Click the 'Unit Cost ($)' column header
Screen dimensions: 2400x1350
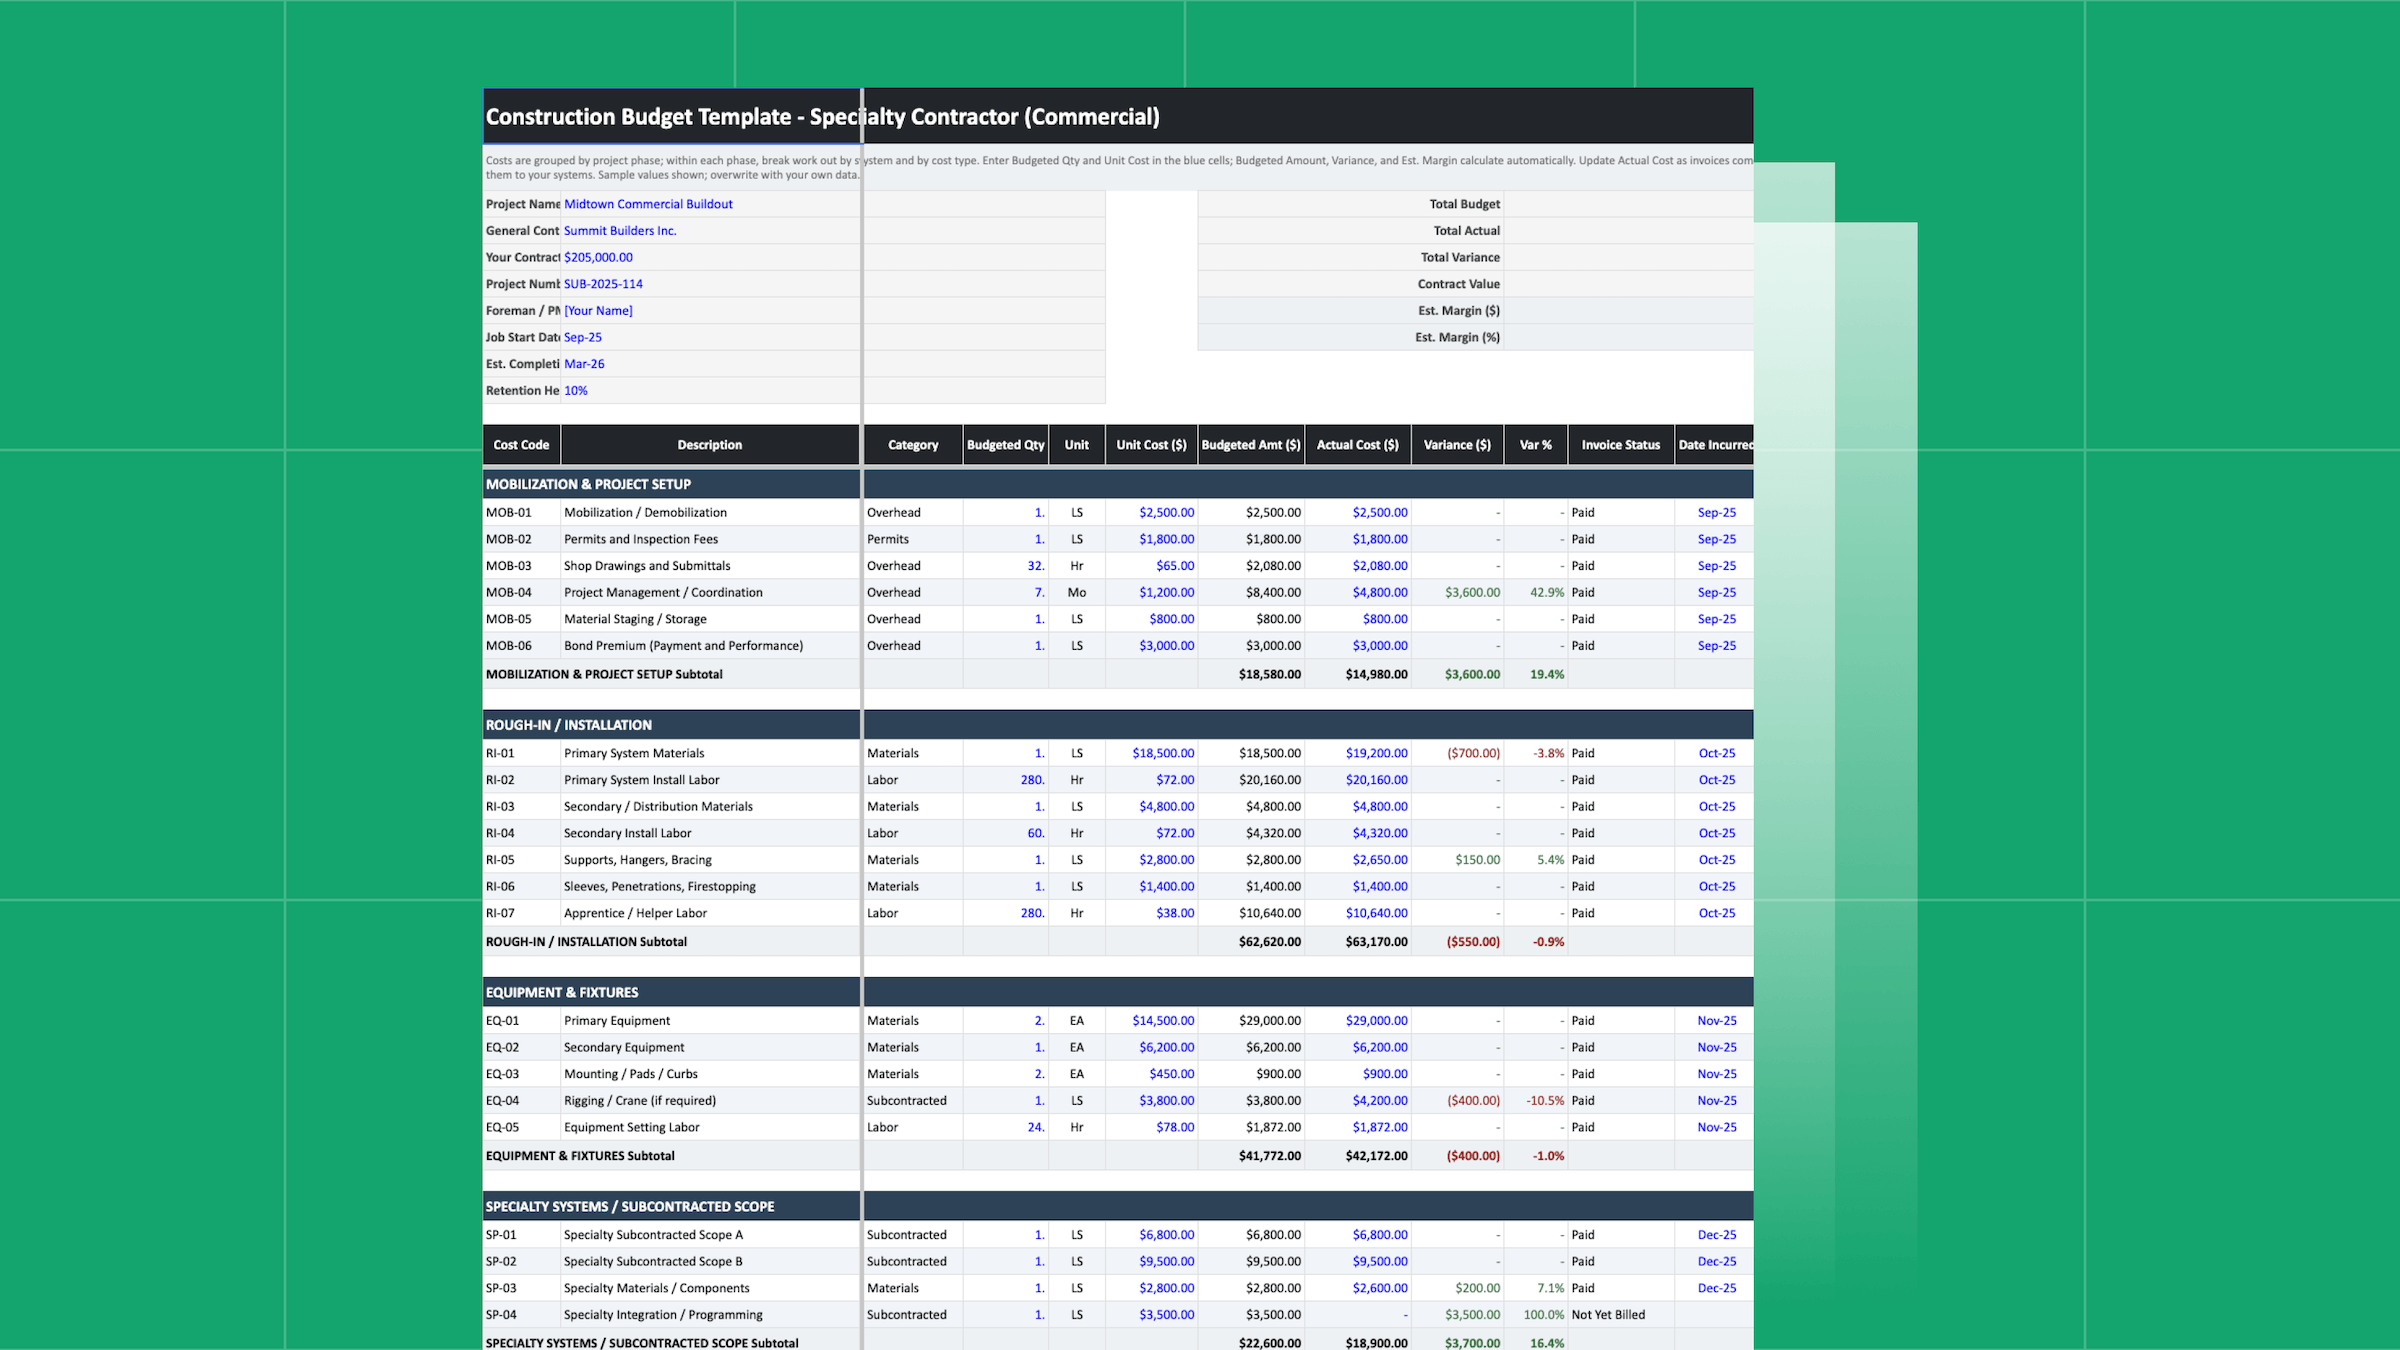point(1151,445)
